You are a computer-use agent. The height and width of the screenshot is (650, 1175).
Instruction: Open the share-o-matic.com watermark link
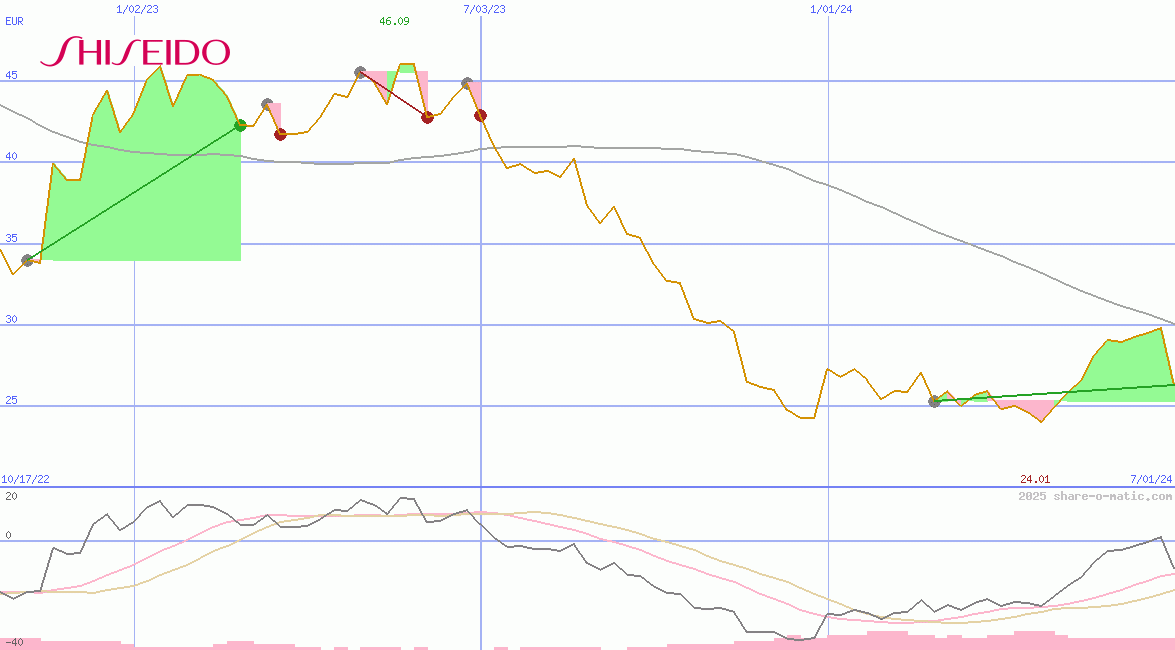[x=1095, y=496]
